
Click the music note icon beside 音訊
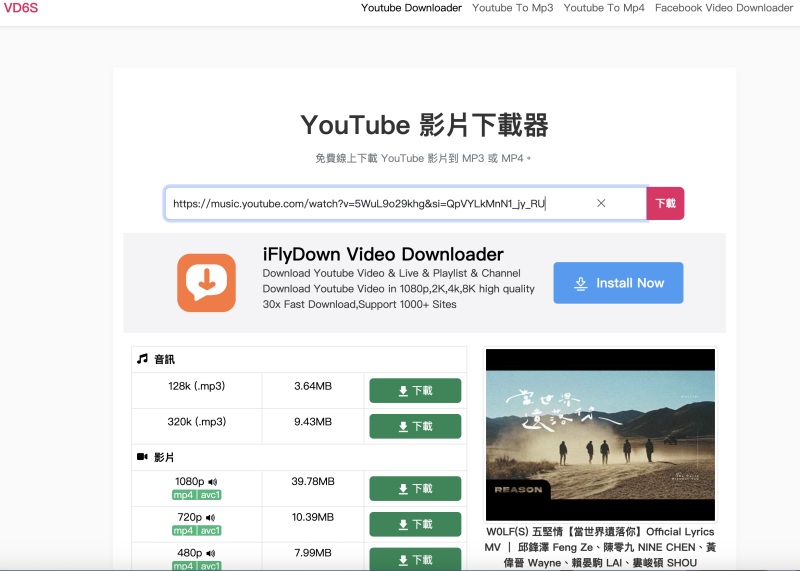[142, 359]
